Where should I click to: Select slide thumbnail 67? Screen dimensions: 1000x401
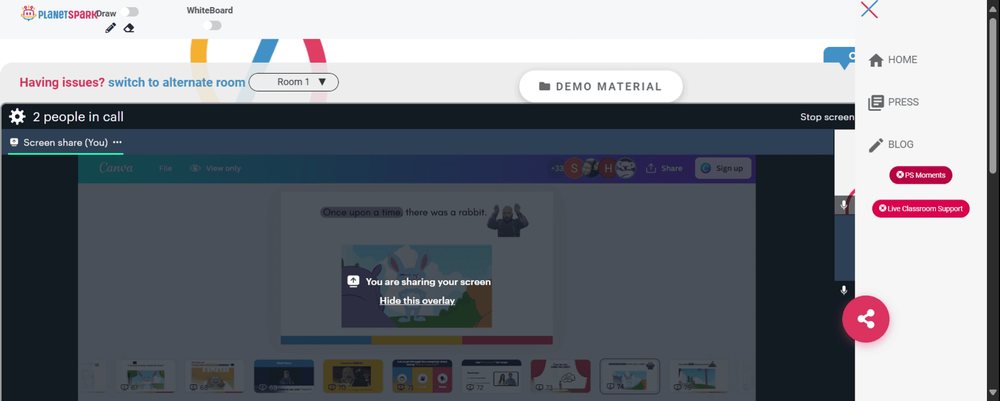pyautogui.click(x=145, y=376)
